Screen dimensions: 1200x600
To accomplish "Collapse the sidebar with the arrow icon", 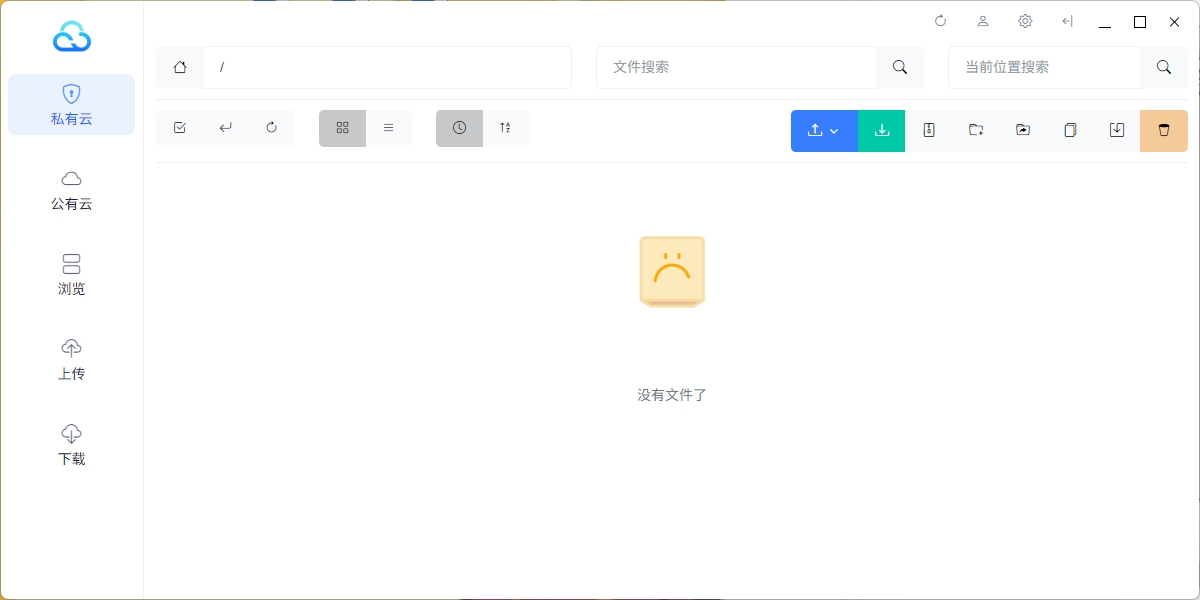I will pos(1067,21).
